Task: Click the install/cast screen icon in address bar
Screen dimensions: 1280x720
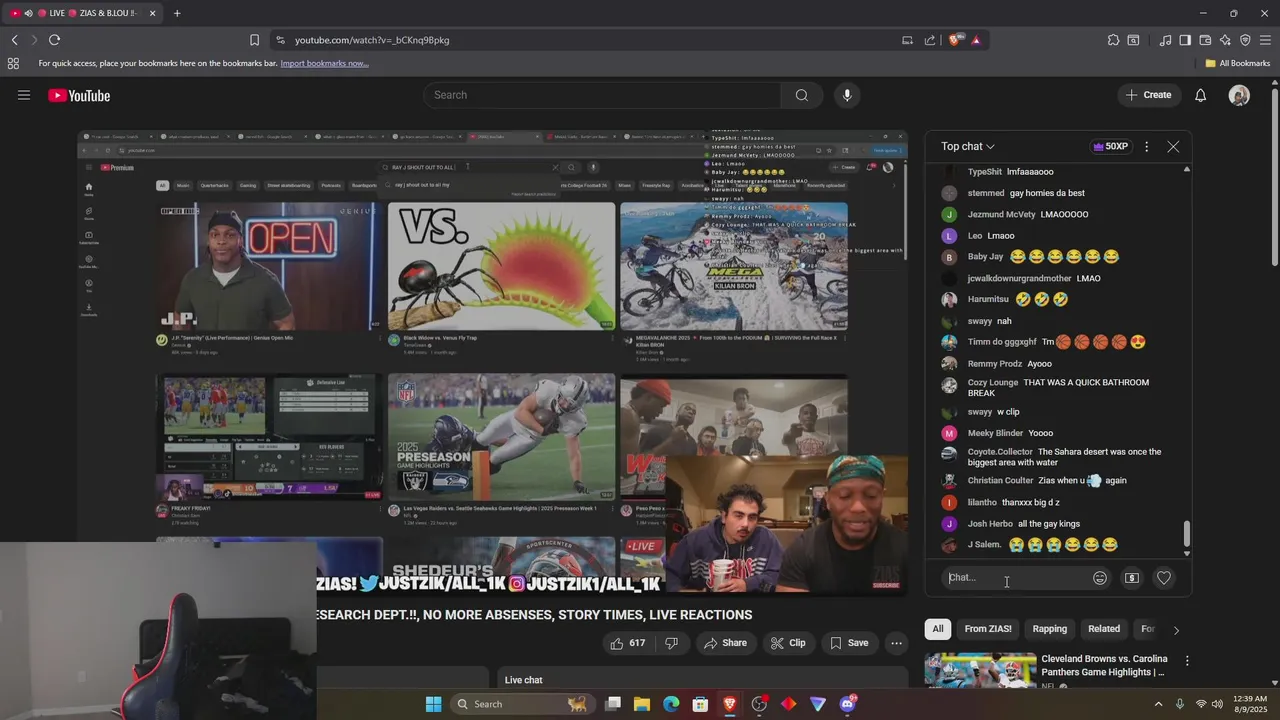Action: (x=907, y=40)
